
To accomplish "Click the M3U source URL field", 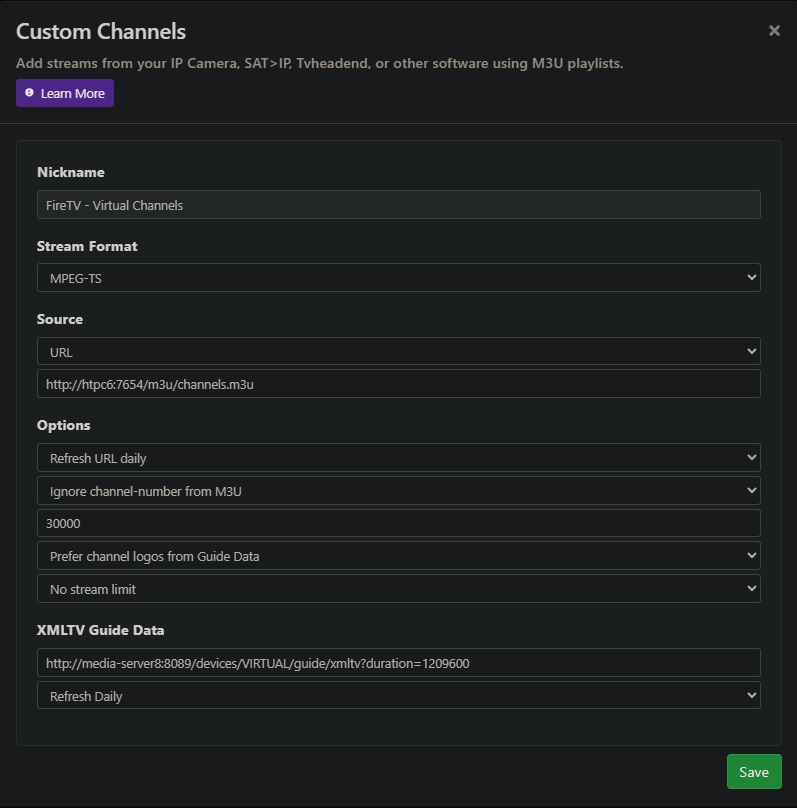I will click(x=398, y=384).
